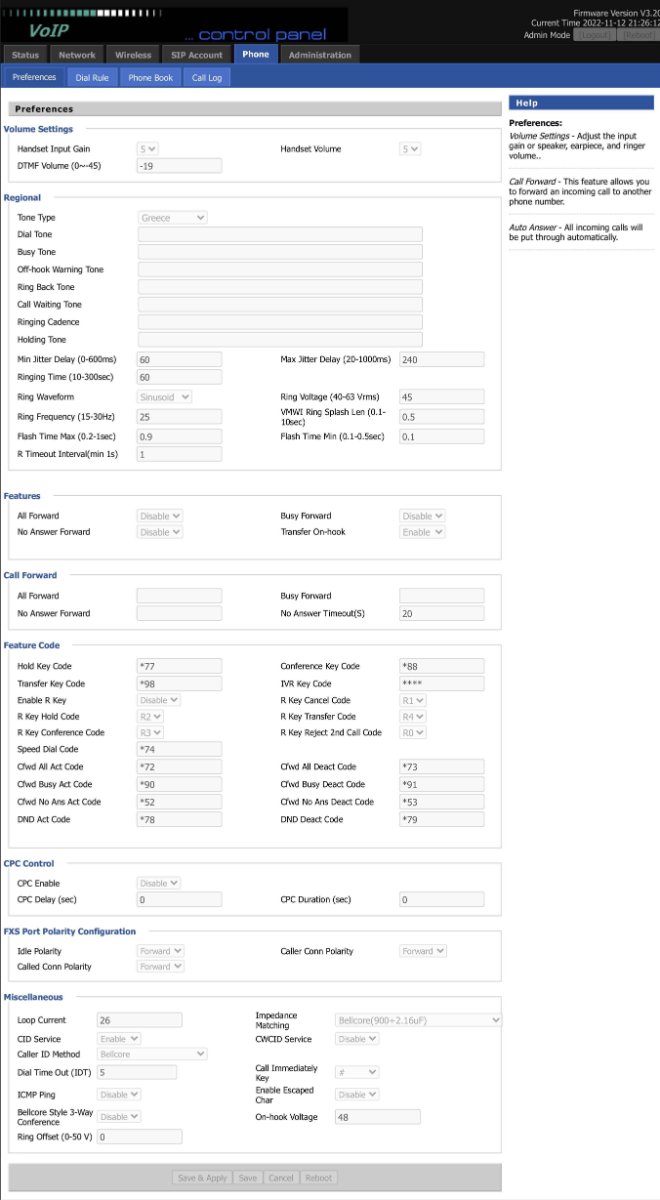The image size is (660, 1200).
Task: Open the Administration tab
Action: pyautogui.click(x=320, y=55)
